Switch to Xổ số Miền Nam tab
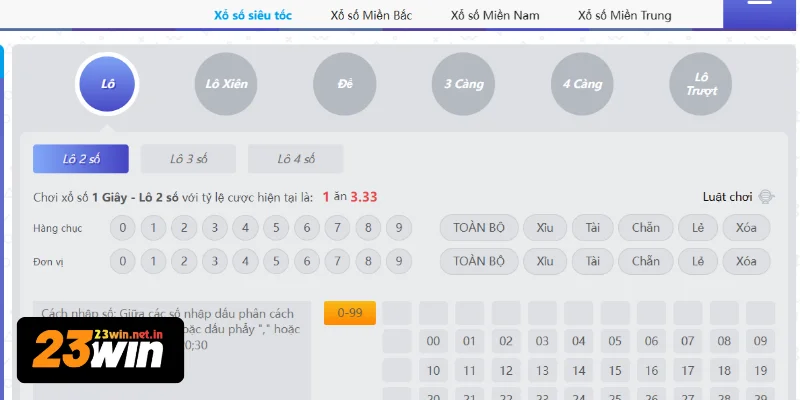 (x=495, y=15)
